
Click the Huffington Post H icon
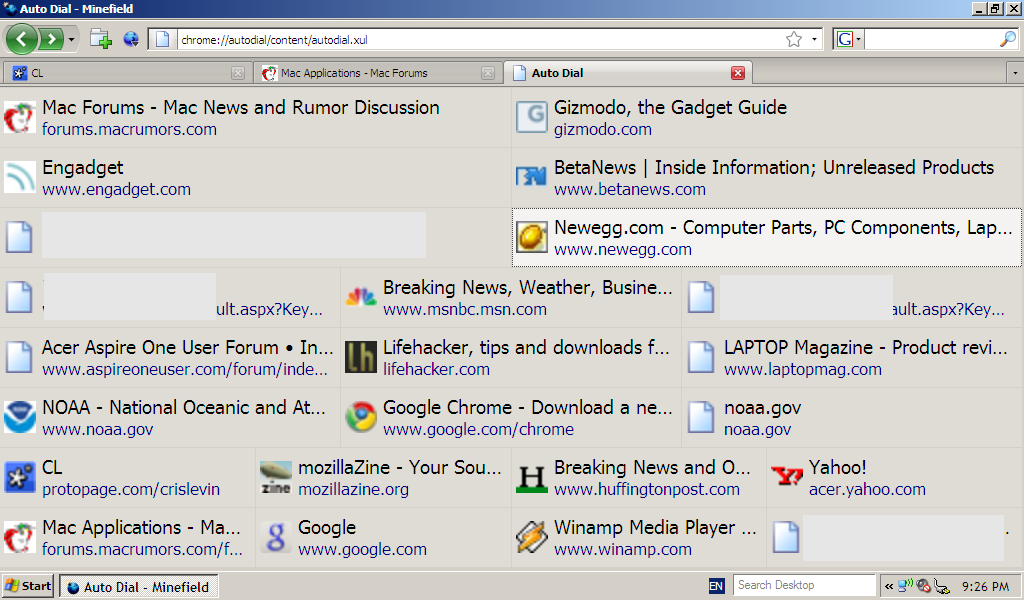(x=531, y=477)
